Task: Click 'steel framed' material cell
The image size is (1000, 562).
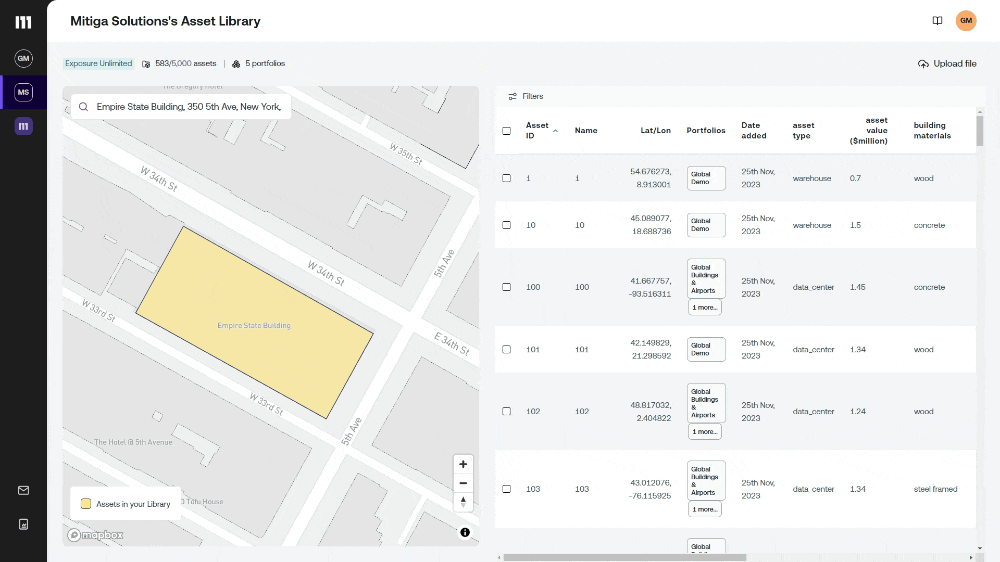Action: [x=935, y=489]
